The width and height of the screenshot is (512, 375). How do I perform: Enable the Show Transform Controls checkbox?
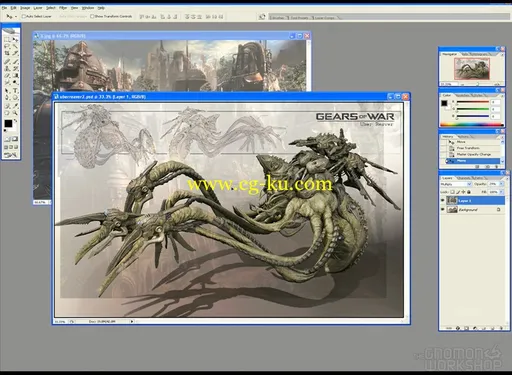pos(92,16)
